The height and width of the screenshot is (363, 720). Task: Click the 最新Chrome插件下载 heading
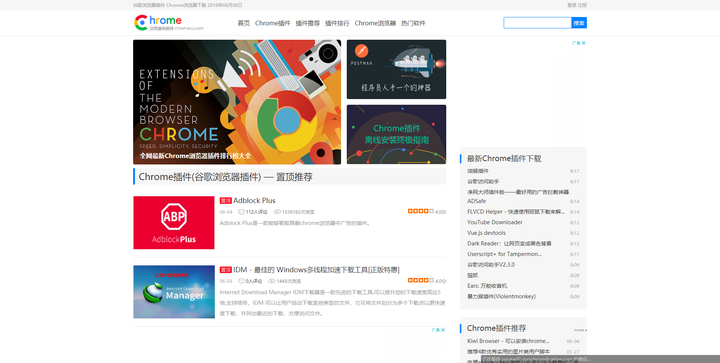tap(504, 158)
